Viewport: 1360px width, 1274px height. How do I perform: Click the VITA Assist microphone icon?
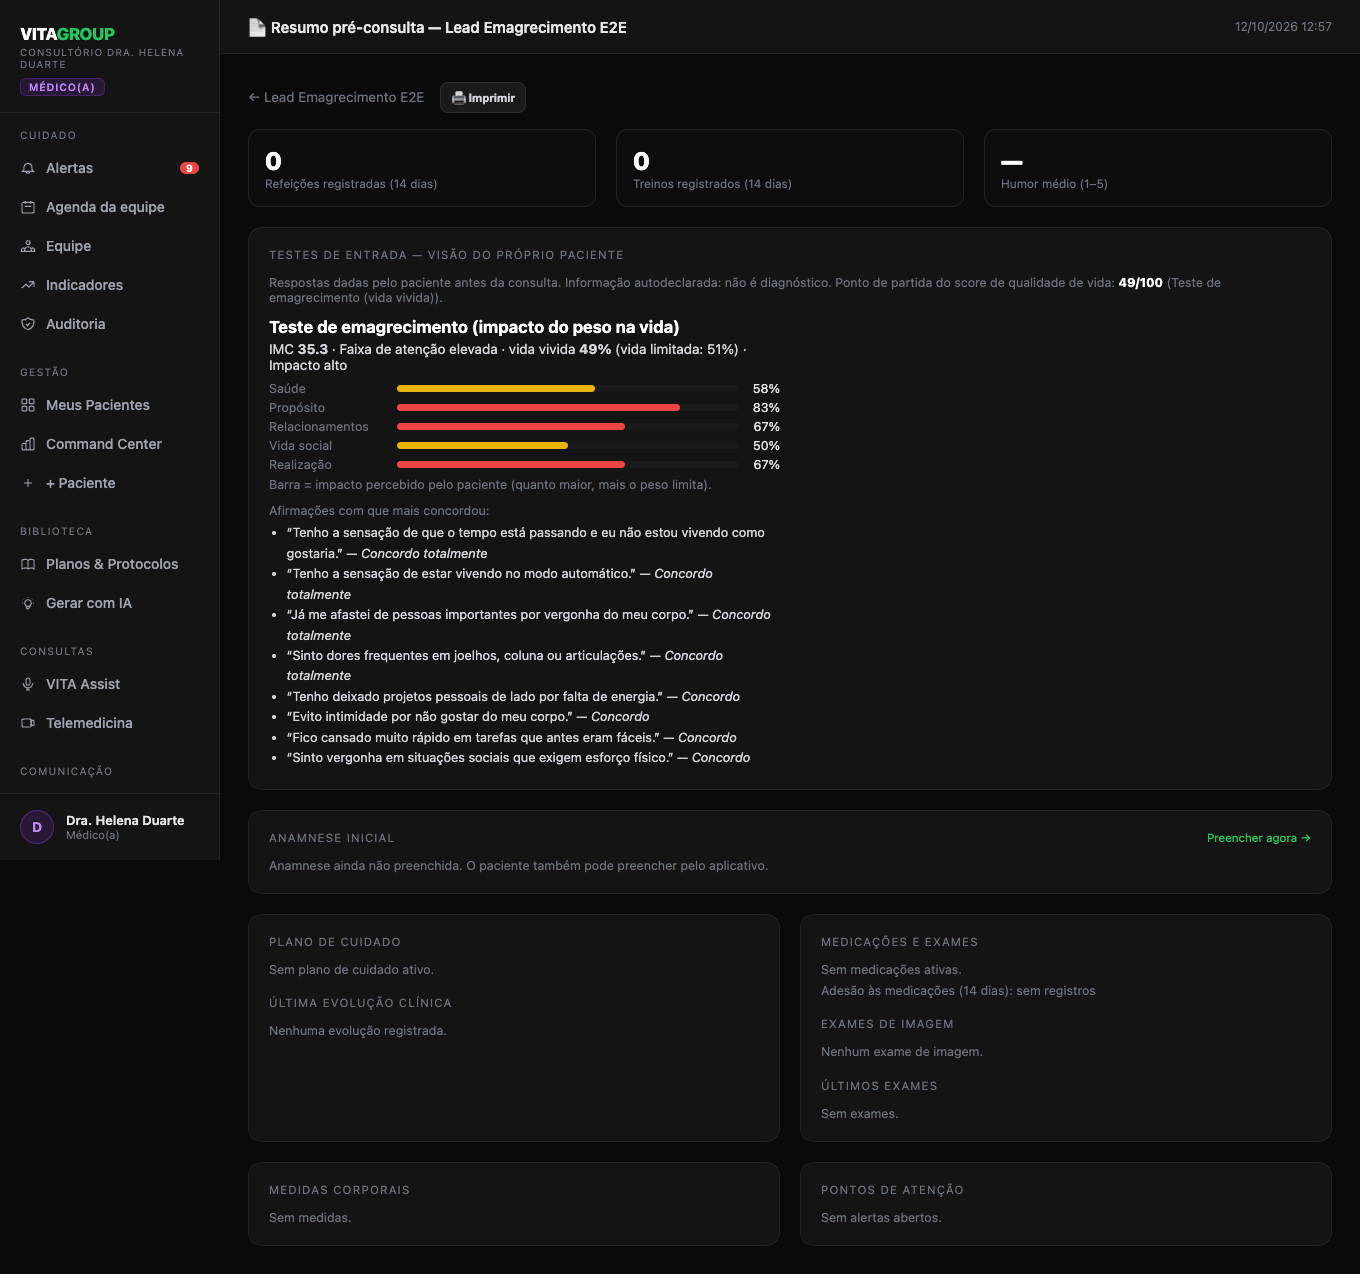click(x=28, y=684)
